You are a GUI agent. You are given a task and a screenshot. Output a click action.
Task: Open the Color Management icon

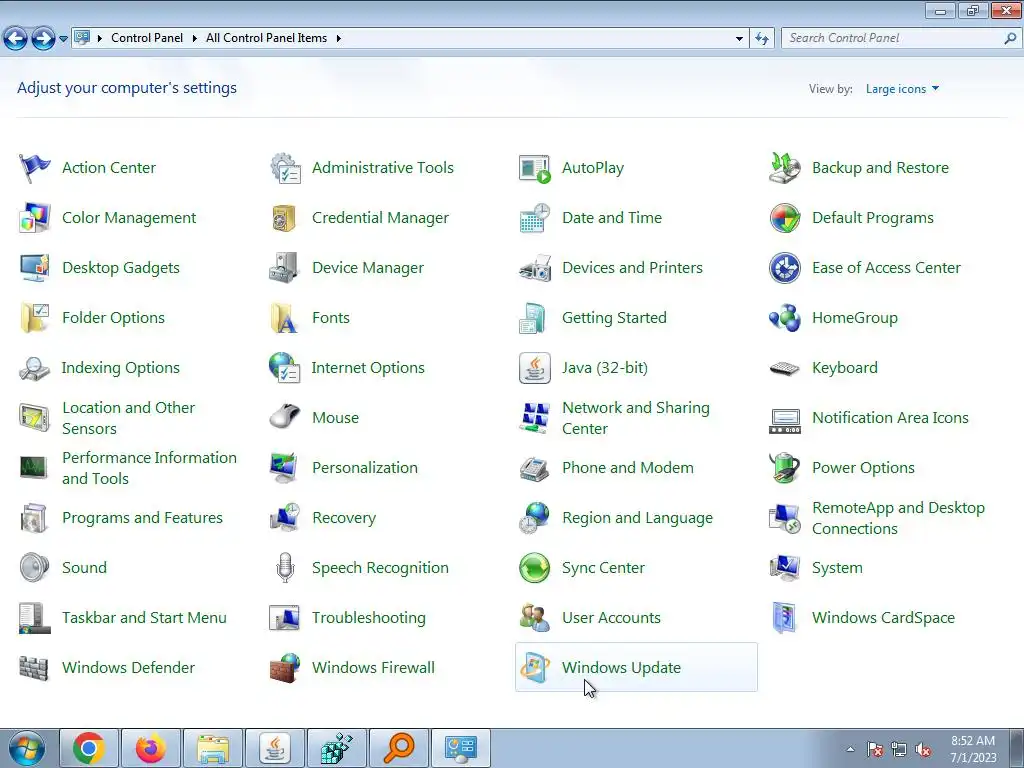coord(34,218)
